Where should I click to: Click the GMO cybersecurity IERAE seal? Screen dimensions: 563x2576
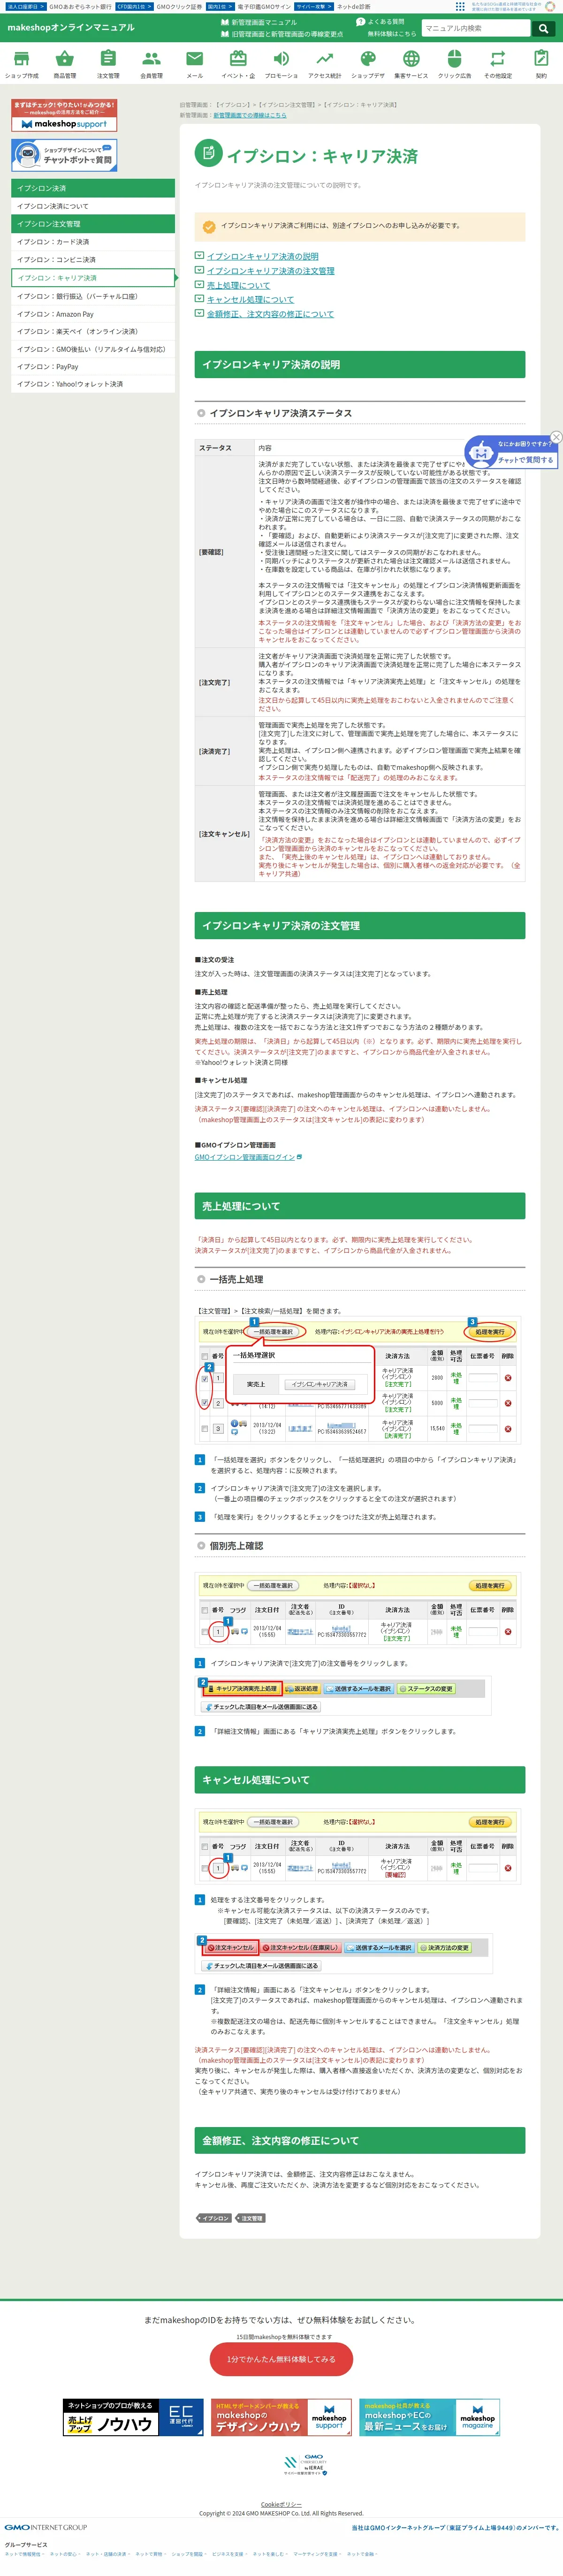click(305, 2464)
